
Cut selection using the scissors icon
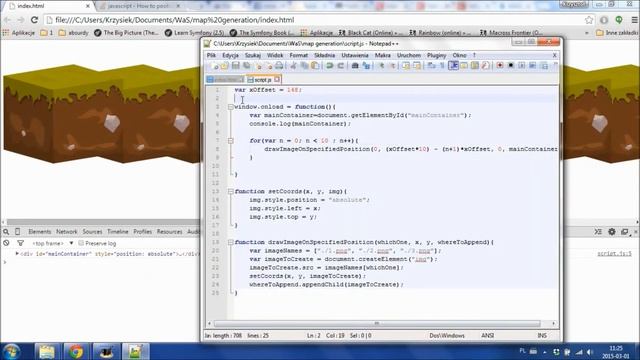(x=293, y=66)
